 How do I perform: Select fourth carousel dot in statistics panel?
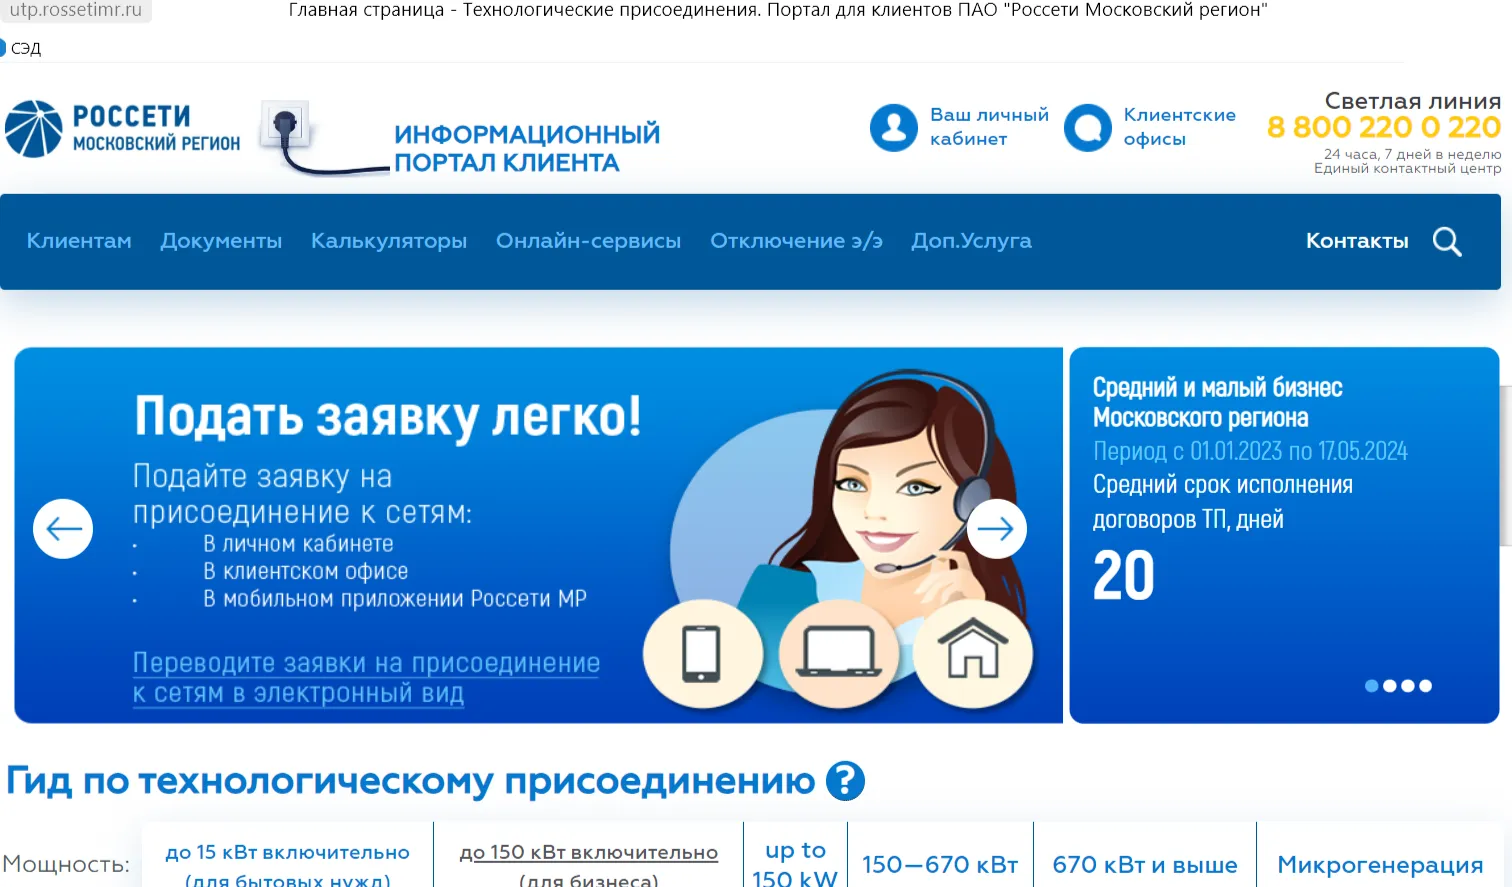pyautogui.click(x=1426, y=686)
